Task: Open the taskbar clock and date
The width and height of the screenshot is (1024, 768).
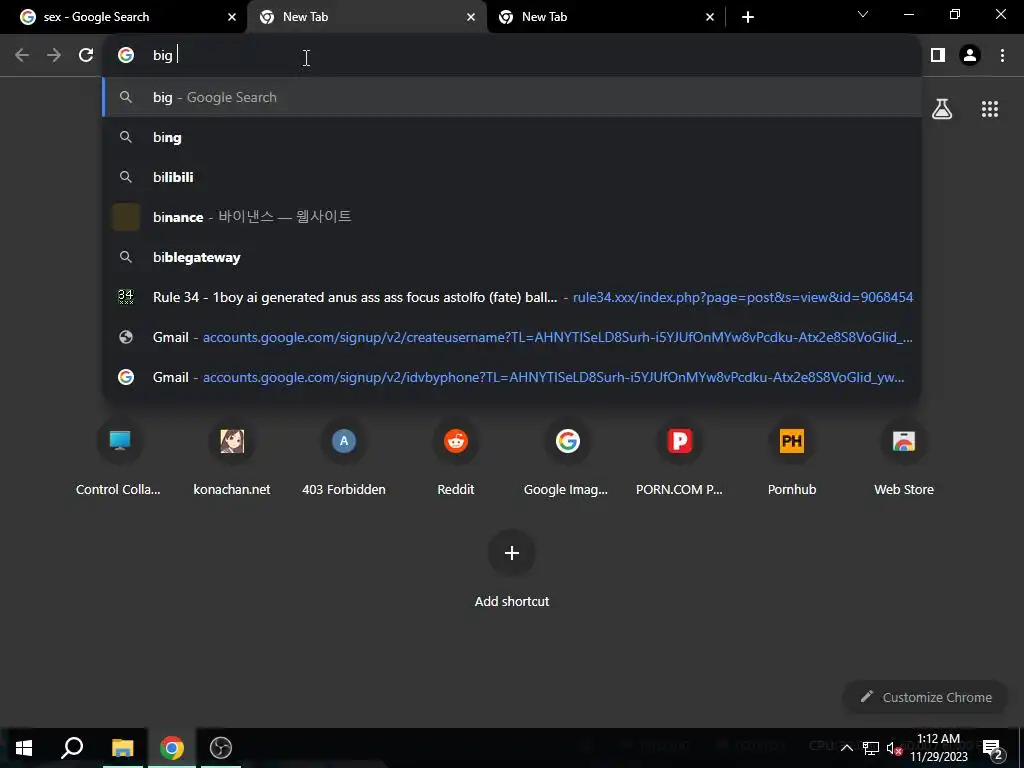Action: pyautogui.click(x=938, y=748)
